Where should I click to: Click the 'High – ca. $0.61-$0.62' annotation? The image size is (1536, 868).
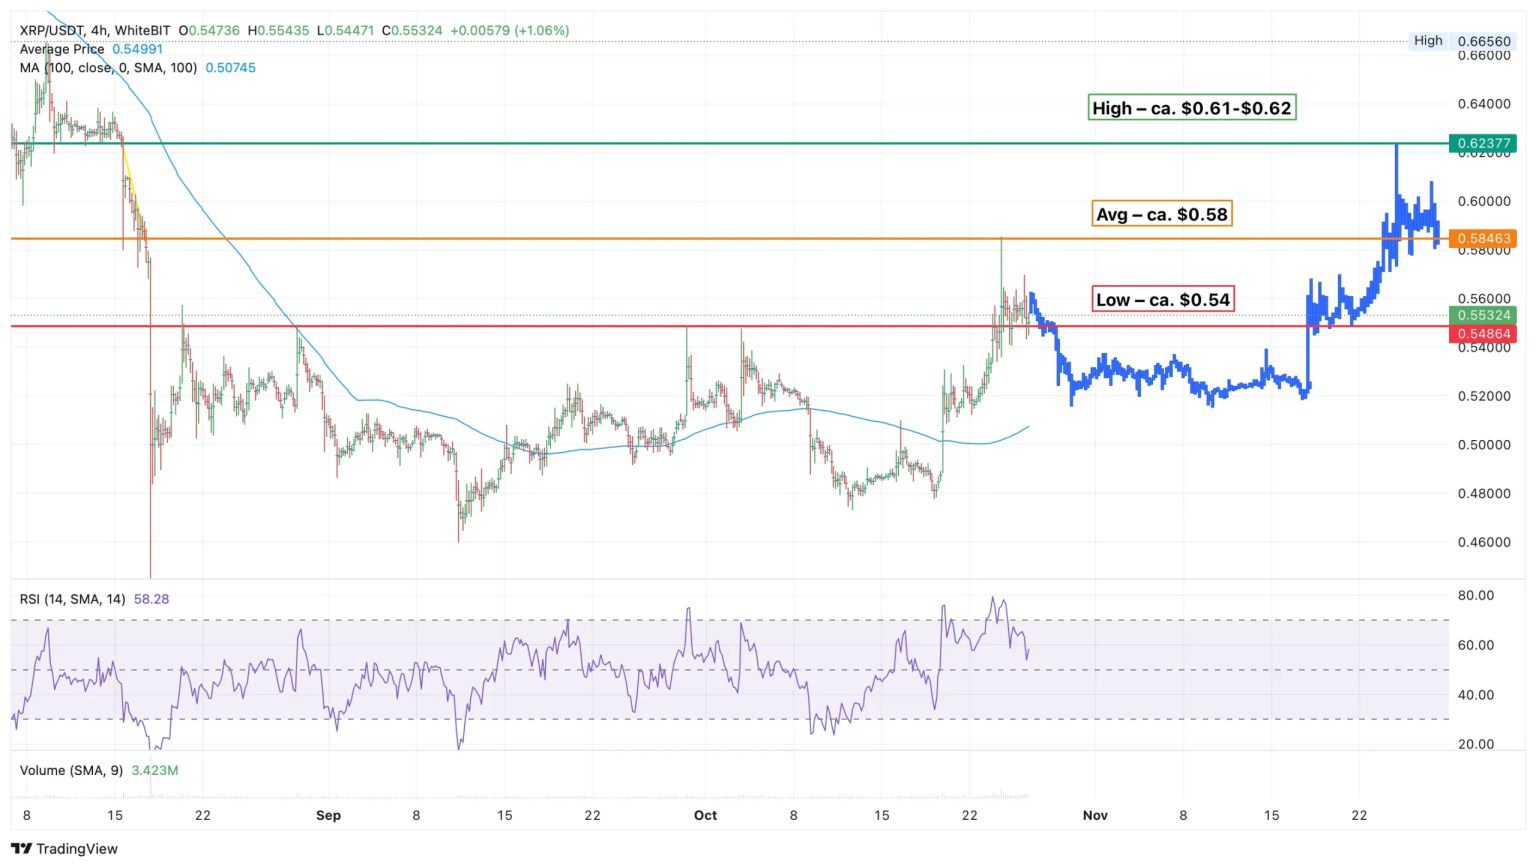(x=1192, y=108)
